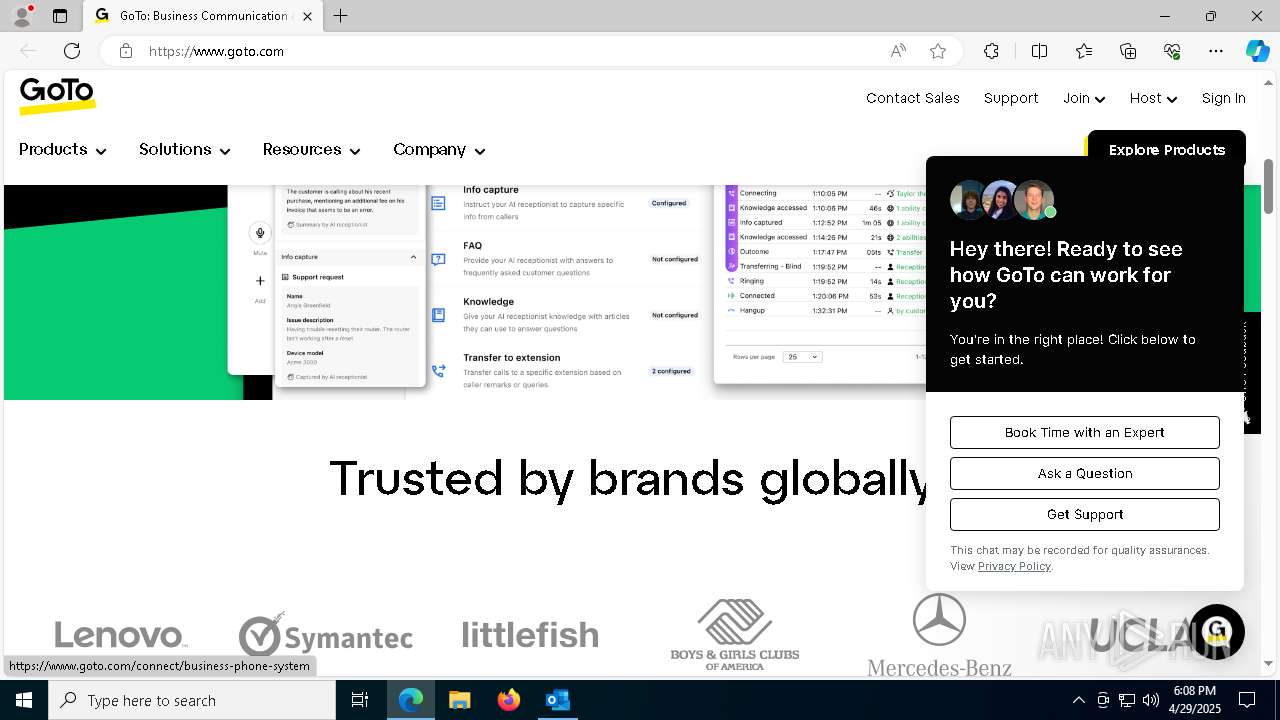
Task: Click the chat launcher bubble icon
Action: point(1216,632)
